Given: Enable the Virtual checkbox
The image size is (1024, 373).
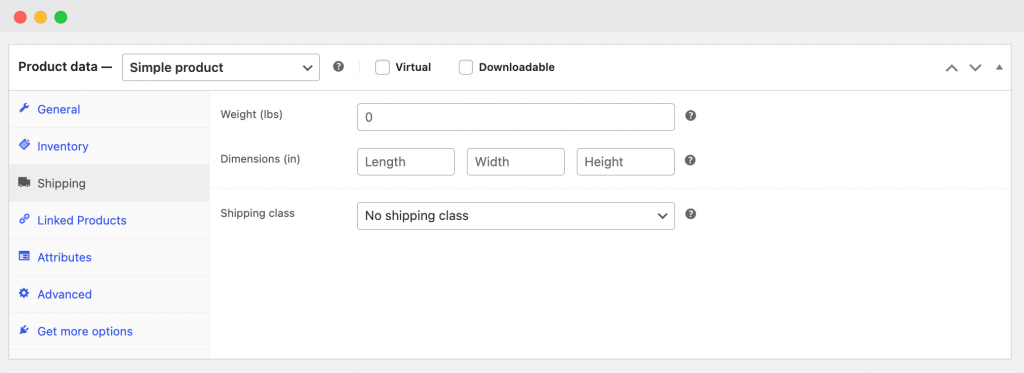Looking at the screenshot, I should pos(383,67).
